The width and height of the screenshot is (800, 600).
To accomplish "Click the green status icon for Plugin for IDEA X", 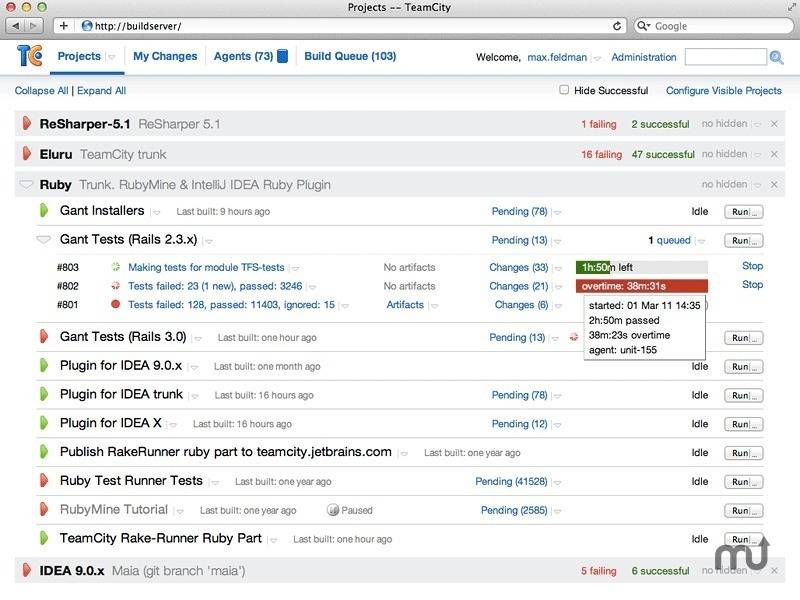I will pyautogui.click(x=44, y=422).
